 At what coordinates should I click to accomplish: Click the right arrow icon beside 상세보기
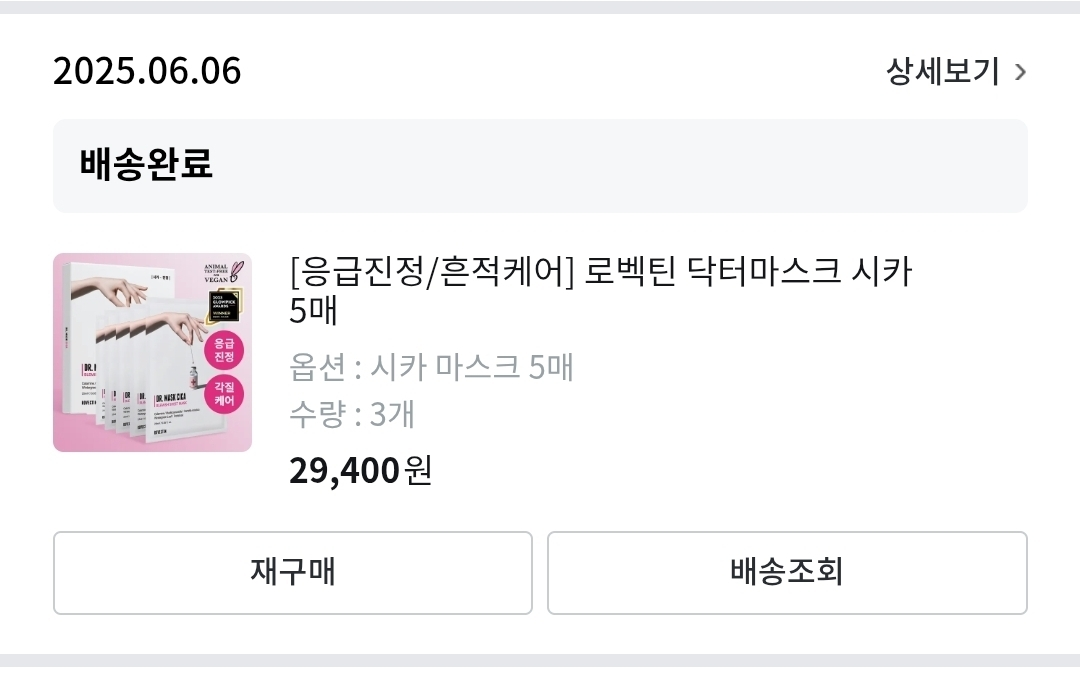pyautogui.click(x=1019, y=71)
